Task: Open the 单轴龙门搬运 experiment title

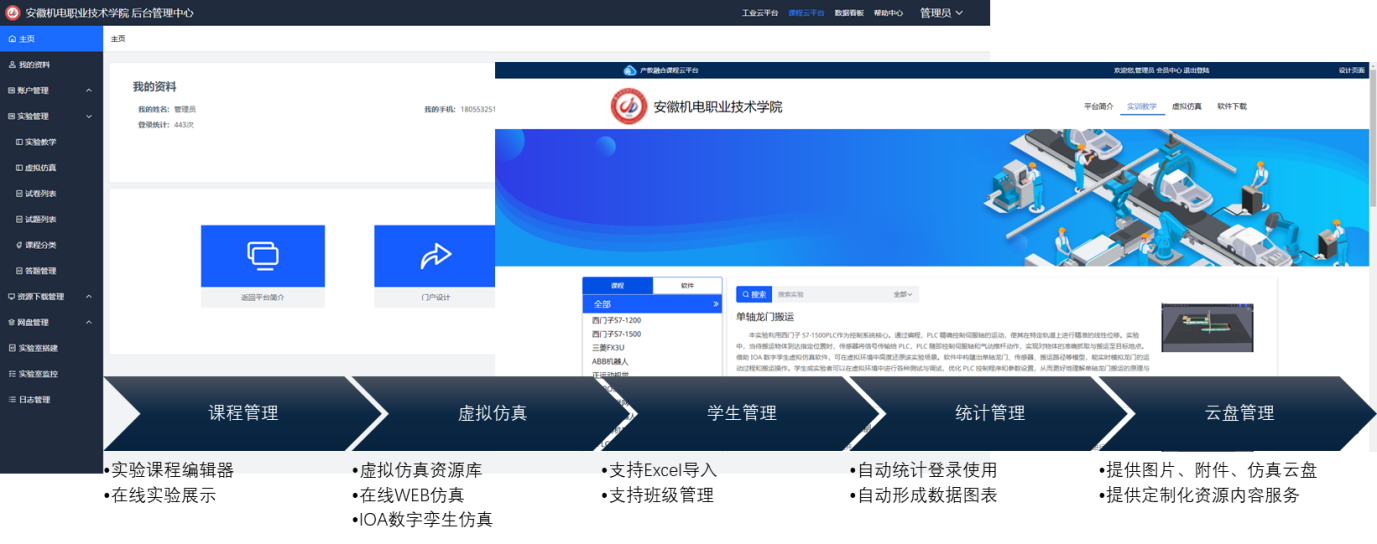Action: [765, 316]
